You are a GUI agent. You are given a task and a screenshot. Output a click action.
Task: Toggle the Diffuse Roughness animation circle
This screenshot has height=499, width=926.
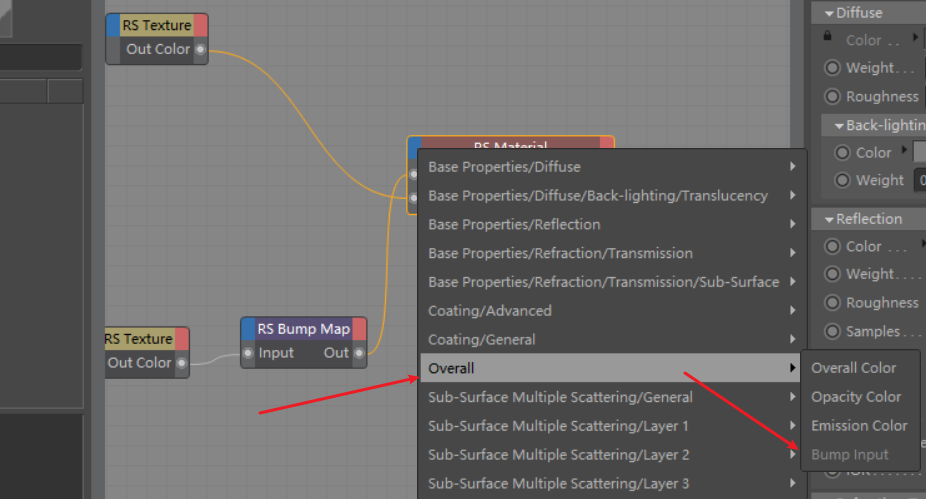click(832, 96)
